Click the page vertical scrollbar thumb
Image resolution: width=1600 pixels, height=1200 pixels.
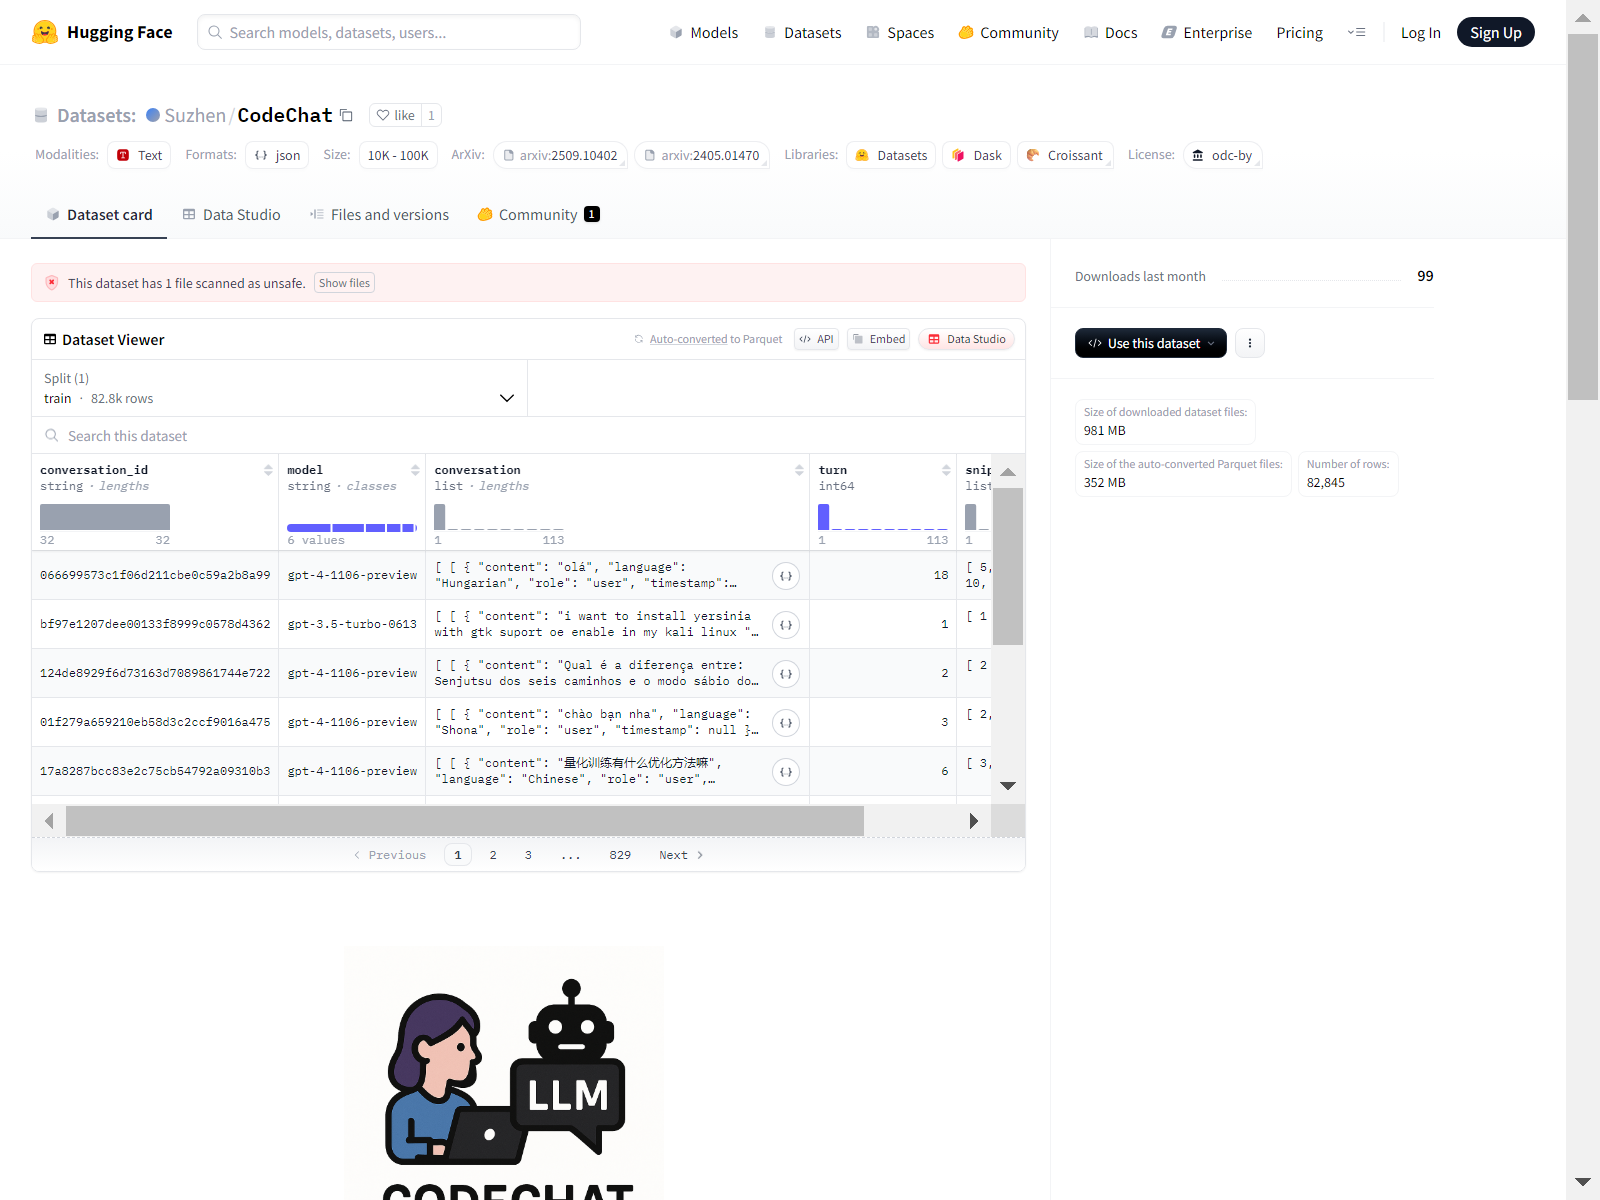[1583, 217]
